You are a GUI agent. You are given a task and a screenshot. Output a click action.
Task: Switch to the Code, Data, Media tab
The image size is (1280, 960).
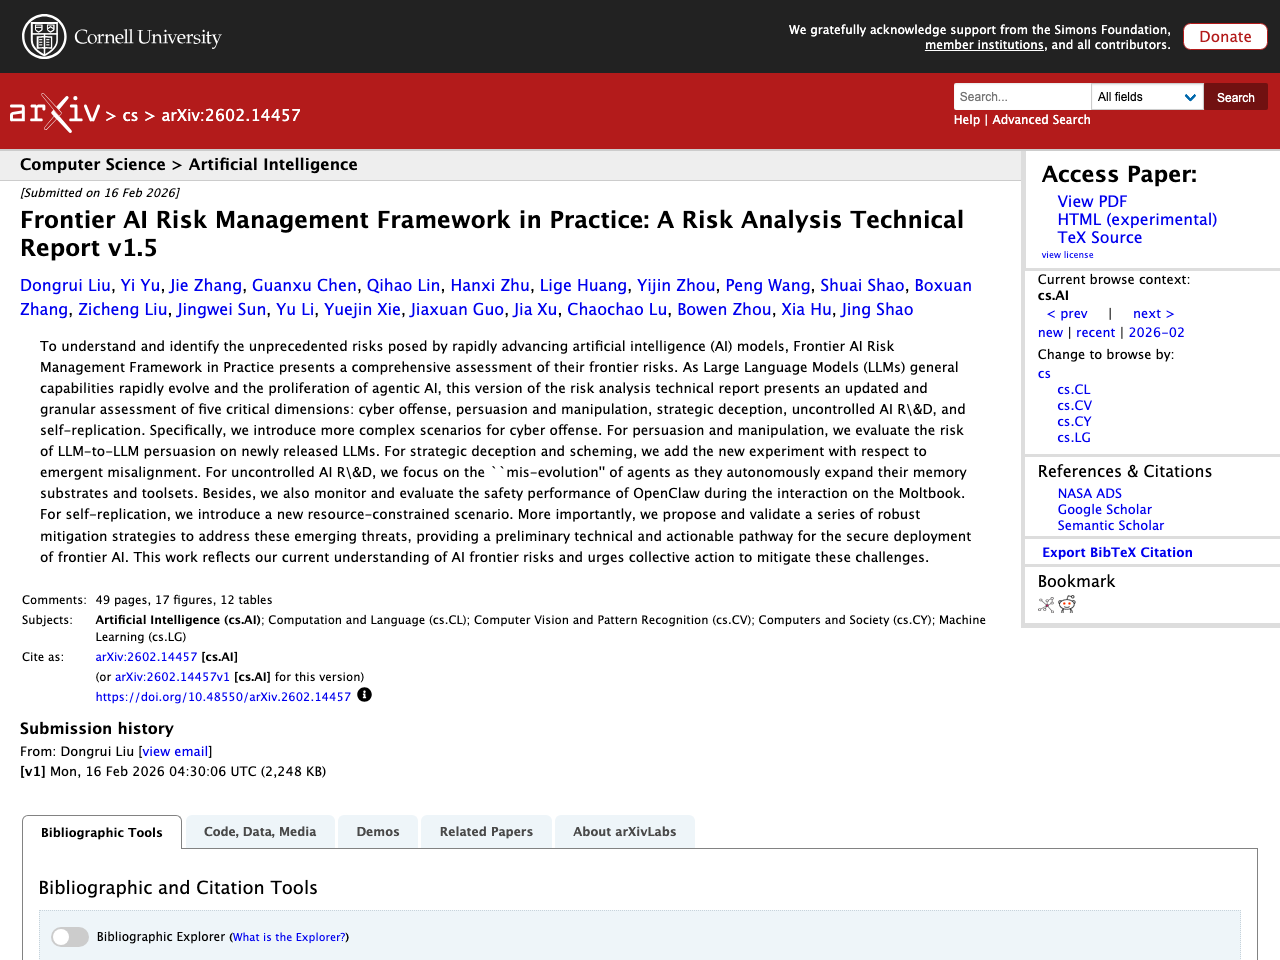click(x=259, y=831)
